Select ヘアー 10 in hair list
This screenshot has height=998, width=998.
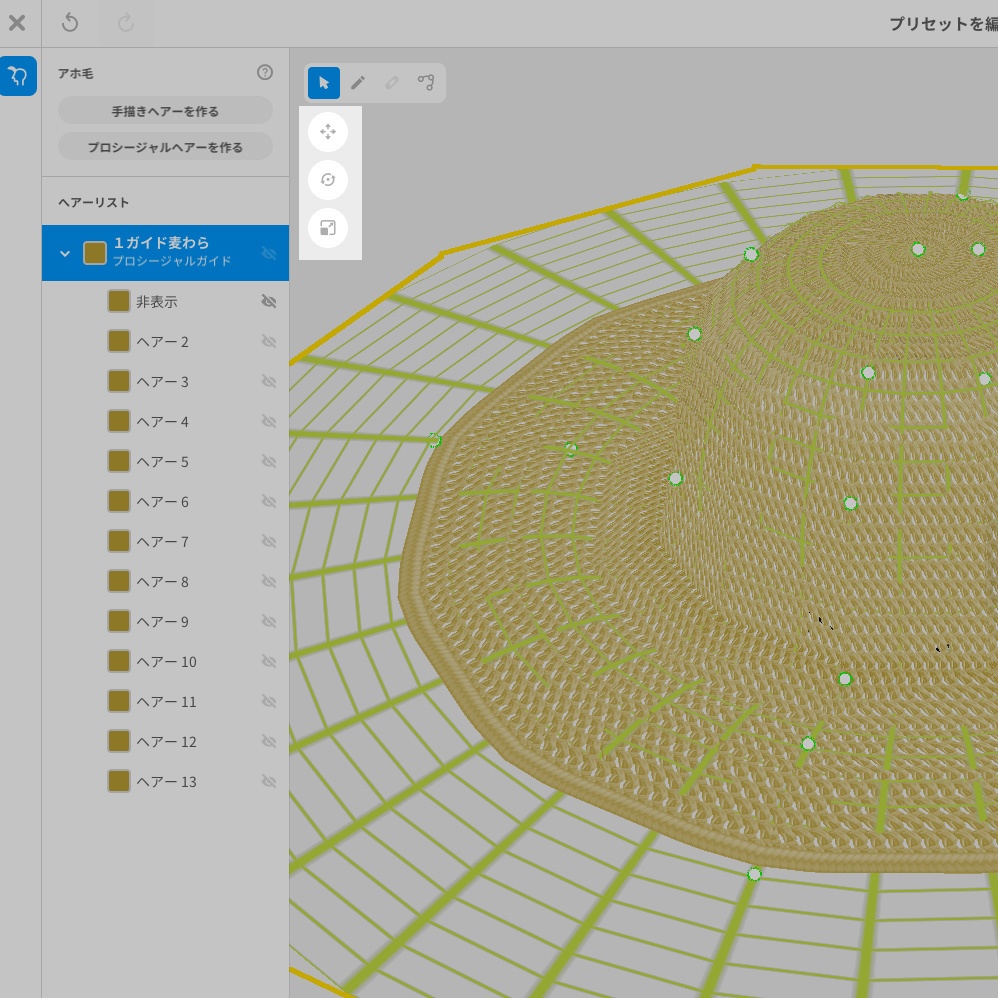coord(165,661)
